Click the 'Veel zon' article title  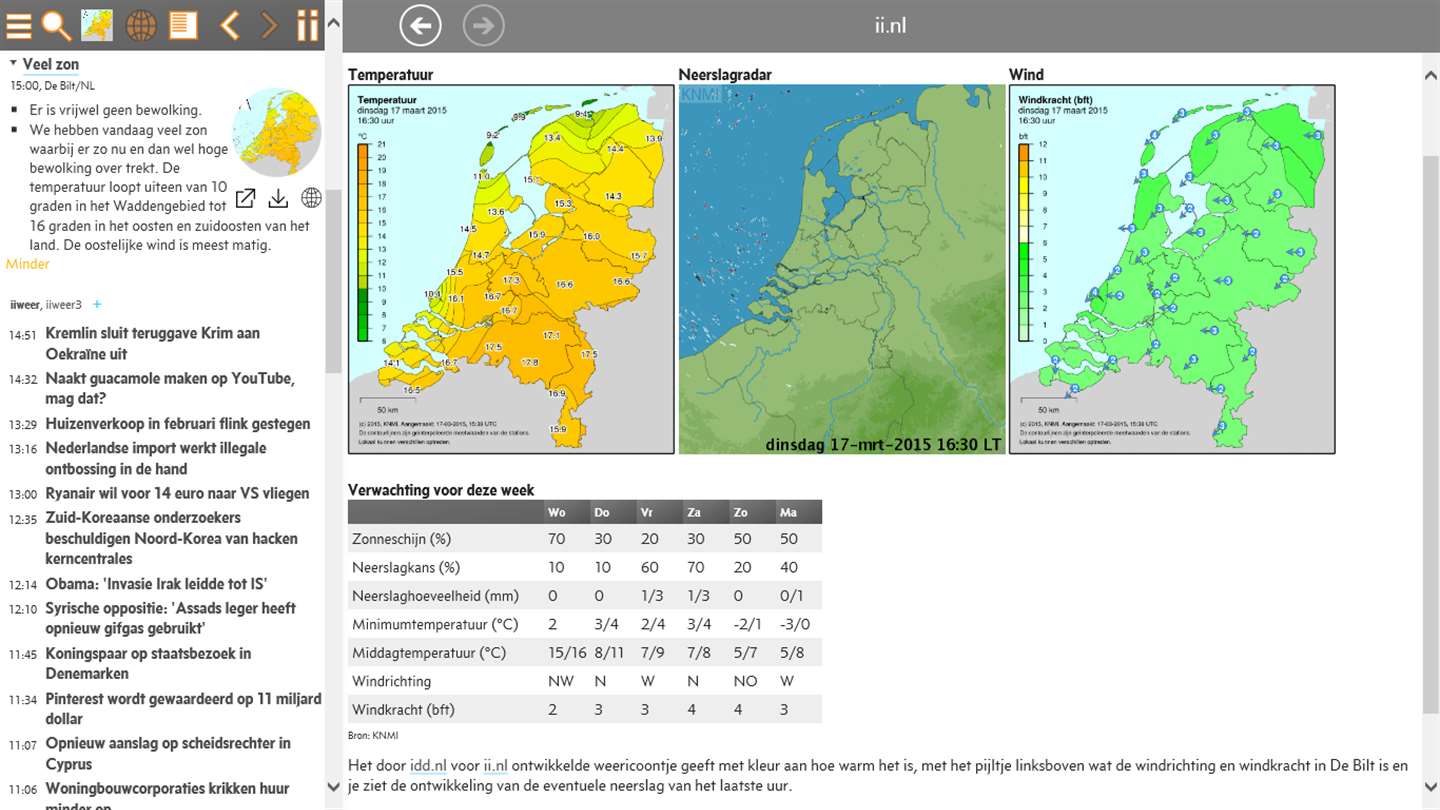tap(51, 64)
